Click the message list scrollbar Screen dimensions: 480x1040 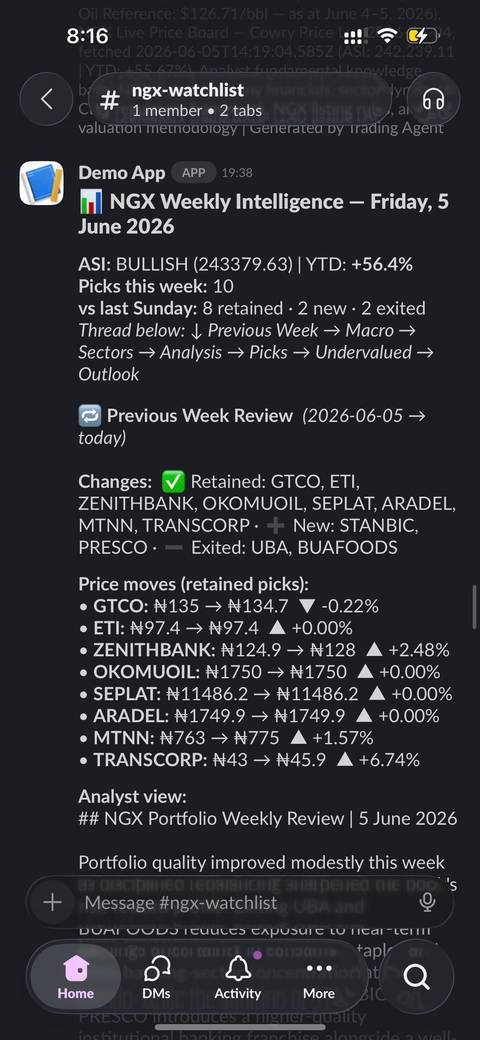474,606
